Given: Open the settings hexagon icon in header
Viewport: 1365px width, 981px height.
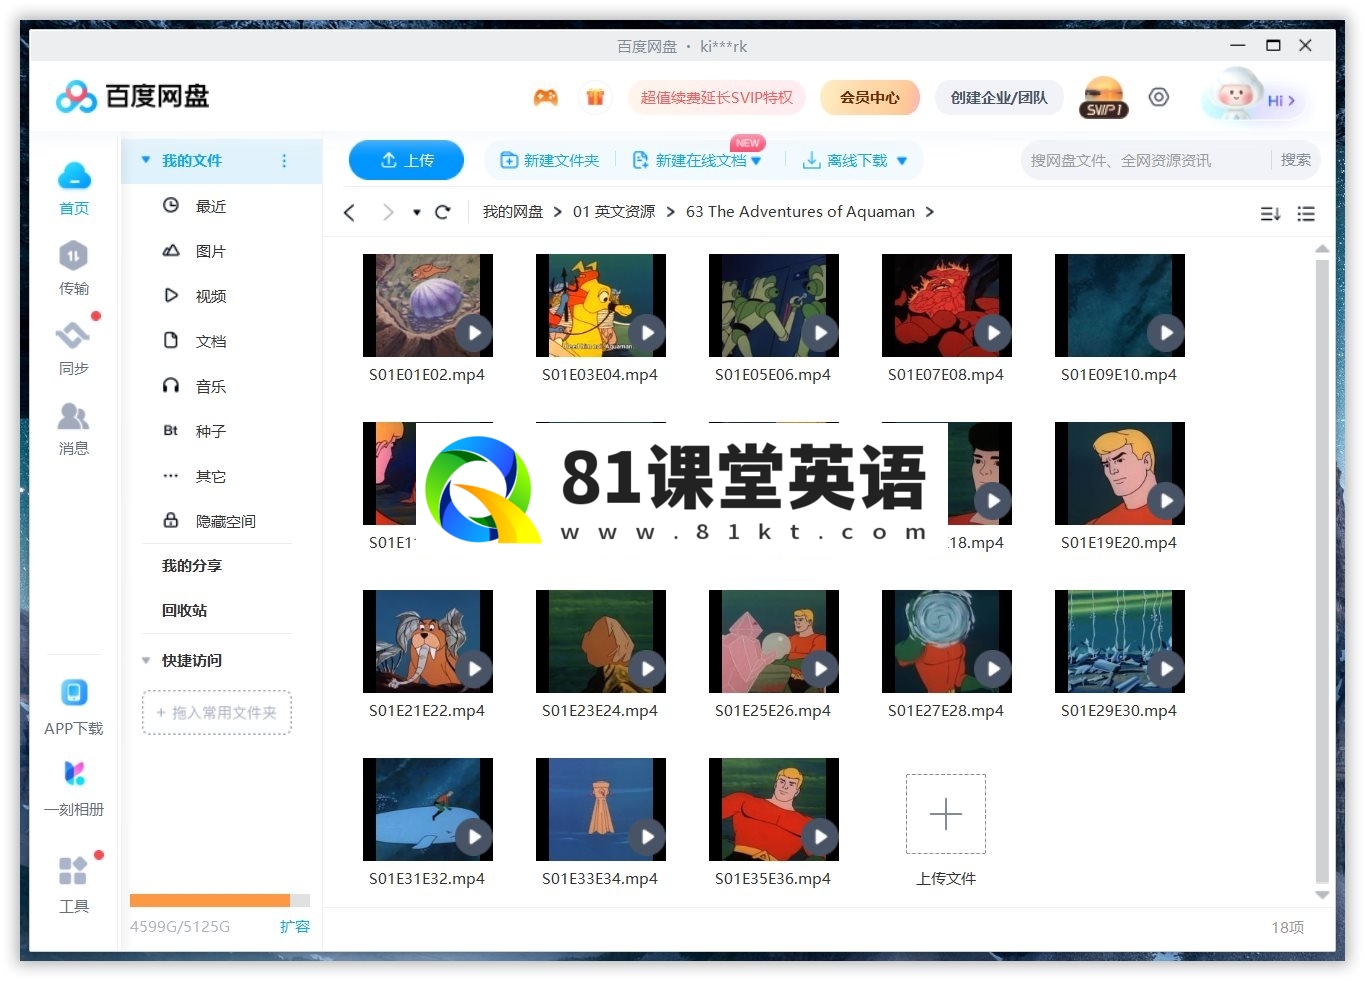Looking at the screenshot, I should coord(1158,97).
